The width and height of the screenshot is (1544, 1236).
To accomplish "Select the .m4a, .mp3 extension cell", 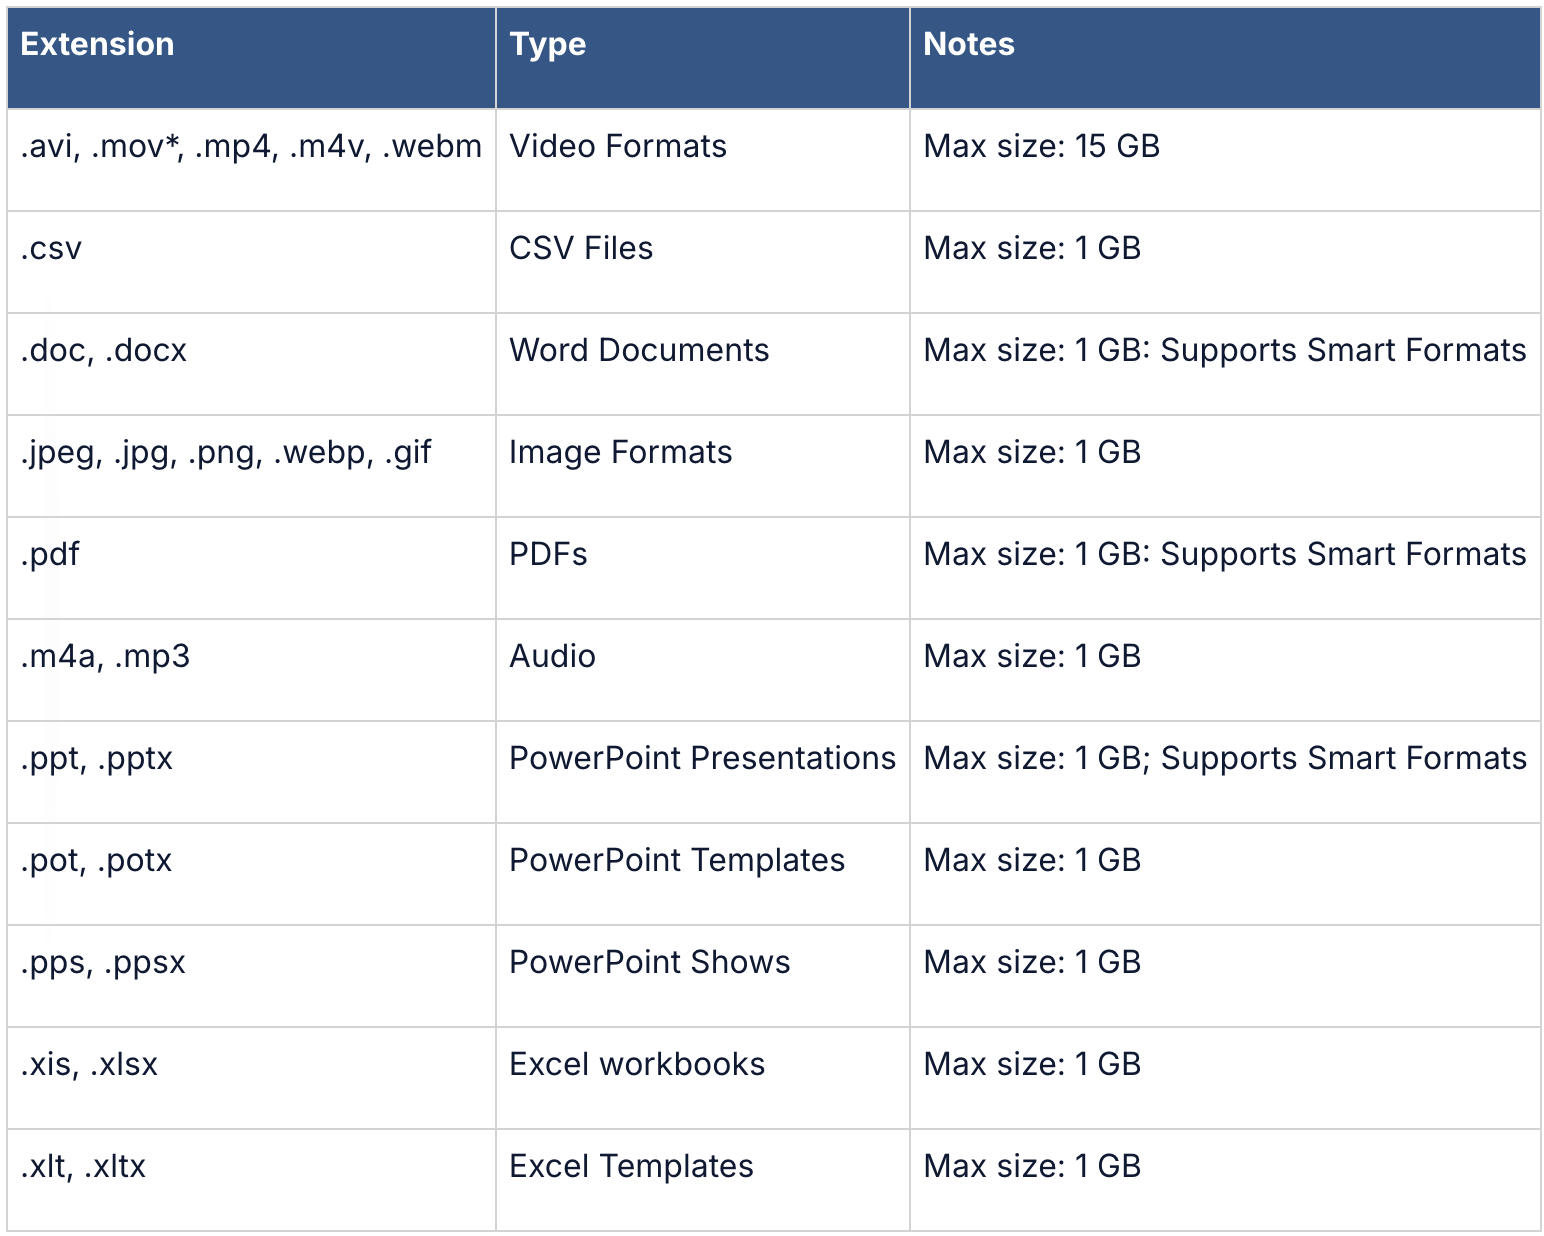I will [x=105, y=657].
